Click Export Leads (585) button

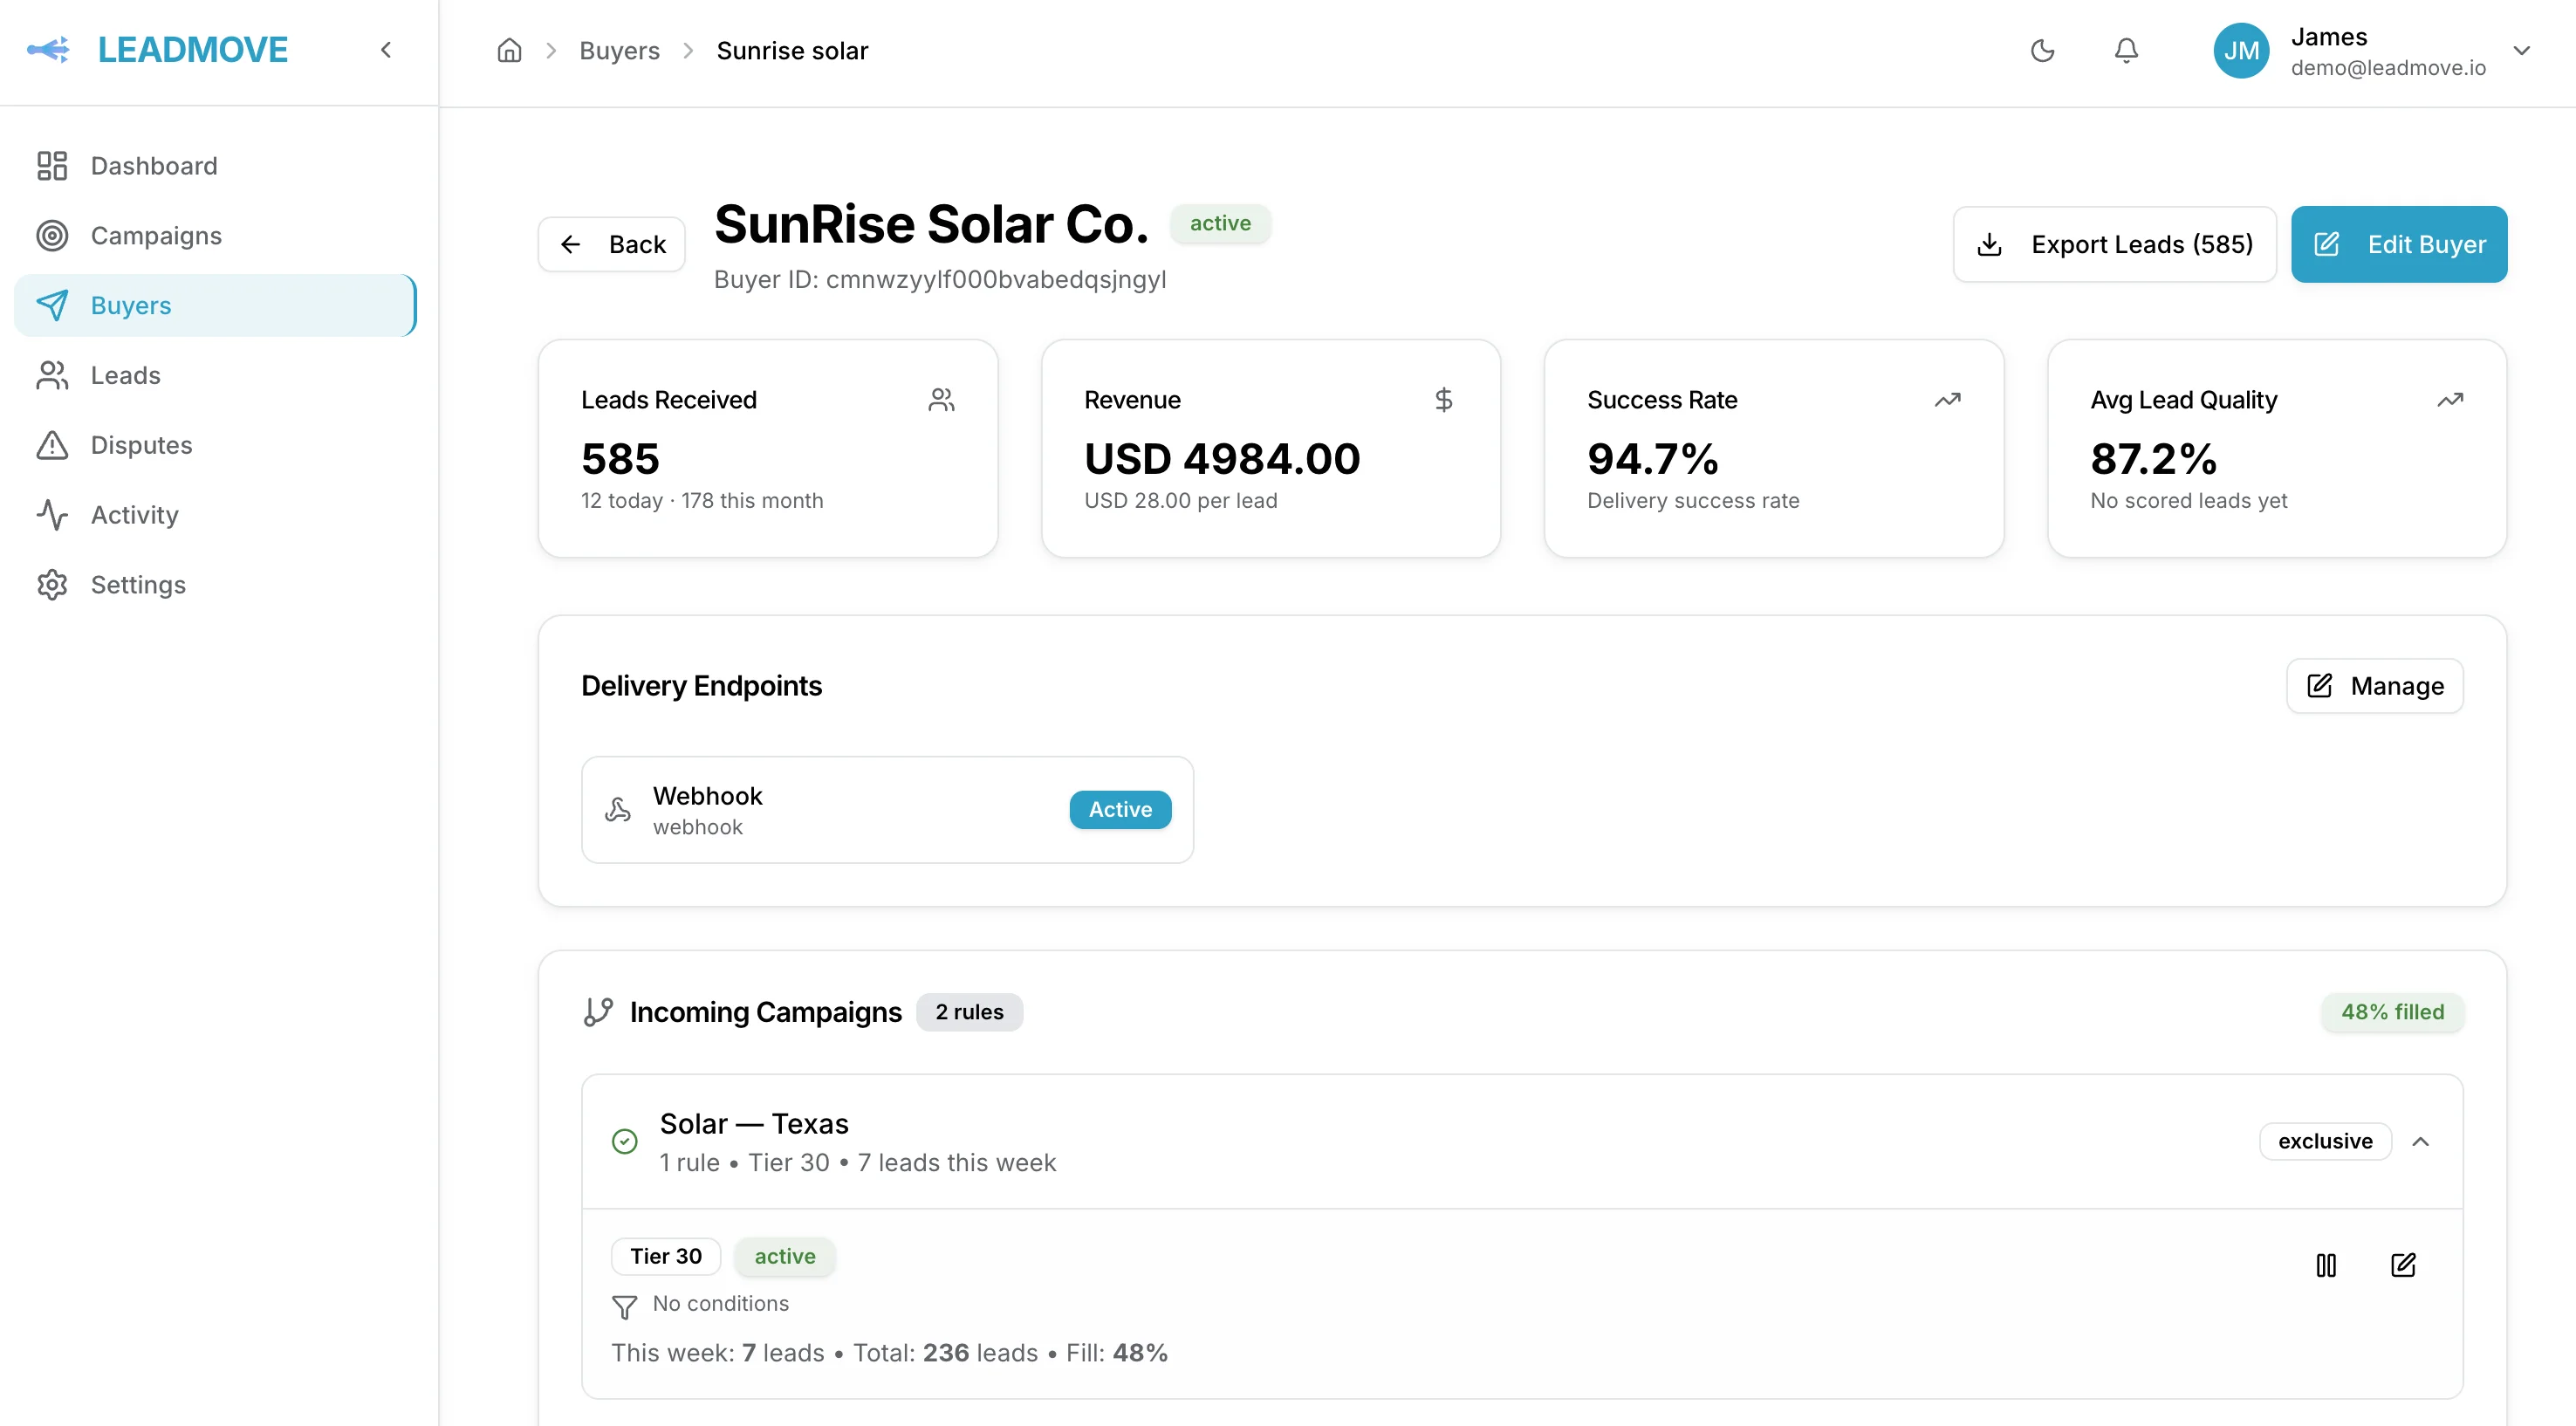(2114, 244)
